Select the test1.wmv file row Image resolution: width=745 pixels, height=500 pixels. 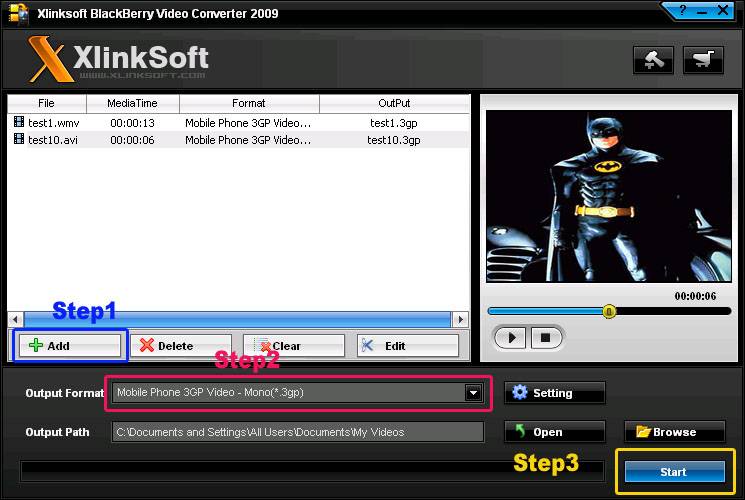[x=239, y=123]
